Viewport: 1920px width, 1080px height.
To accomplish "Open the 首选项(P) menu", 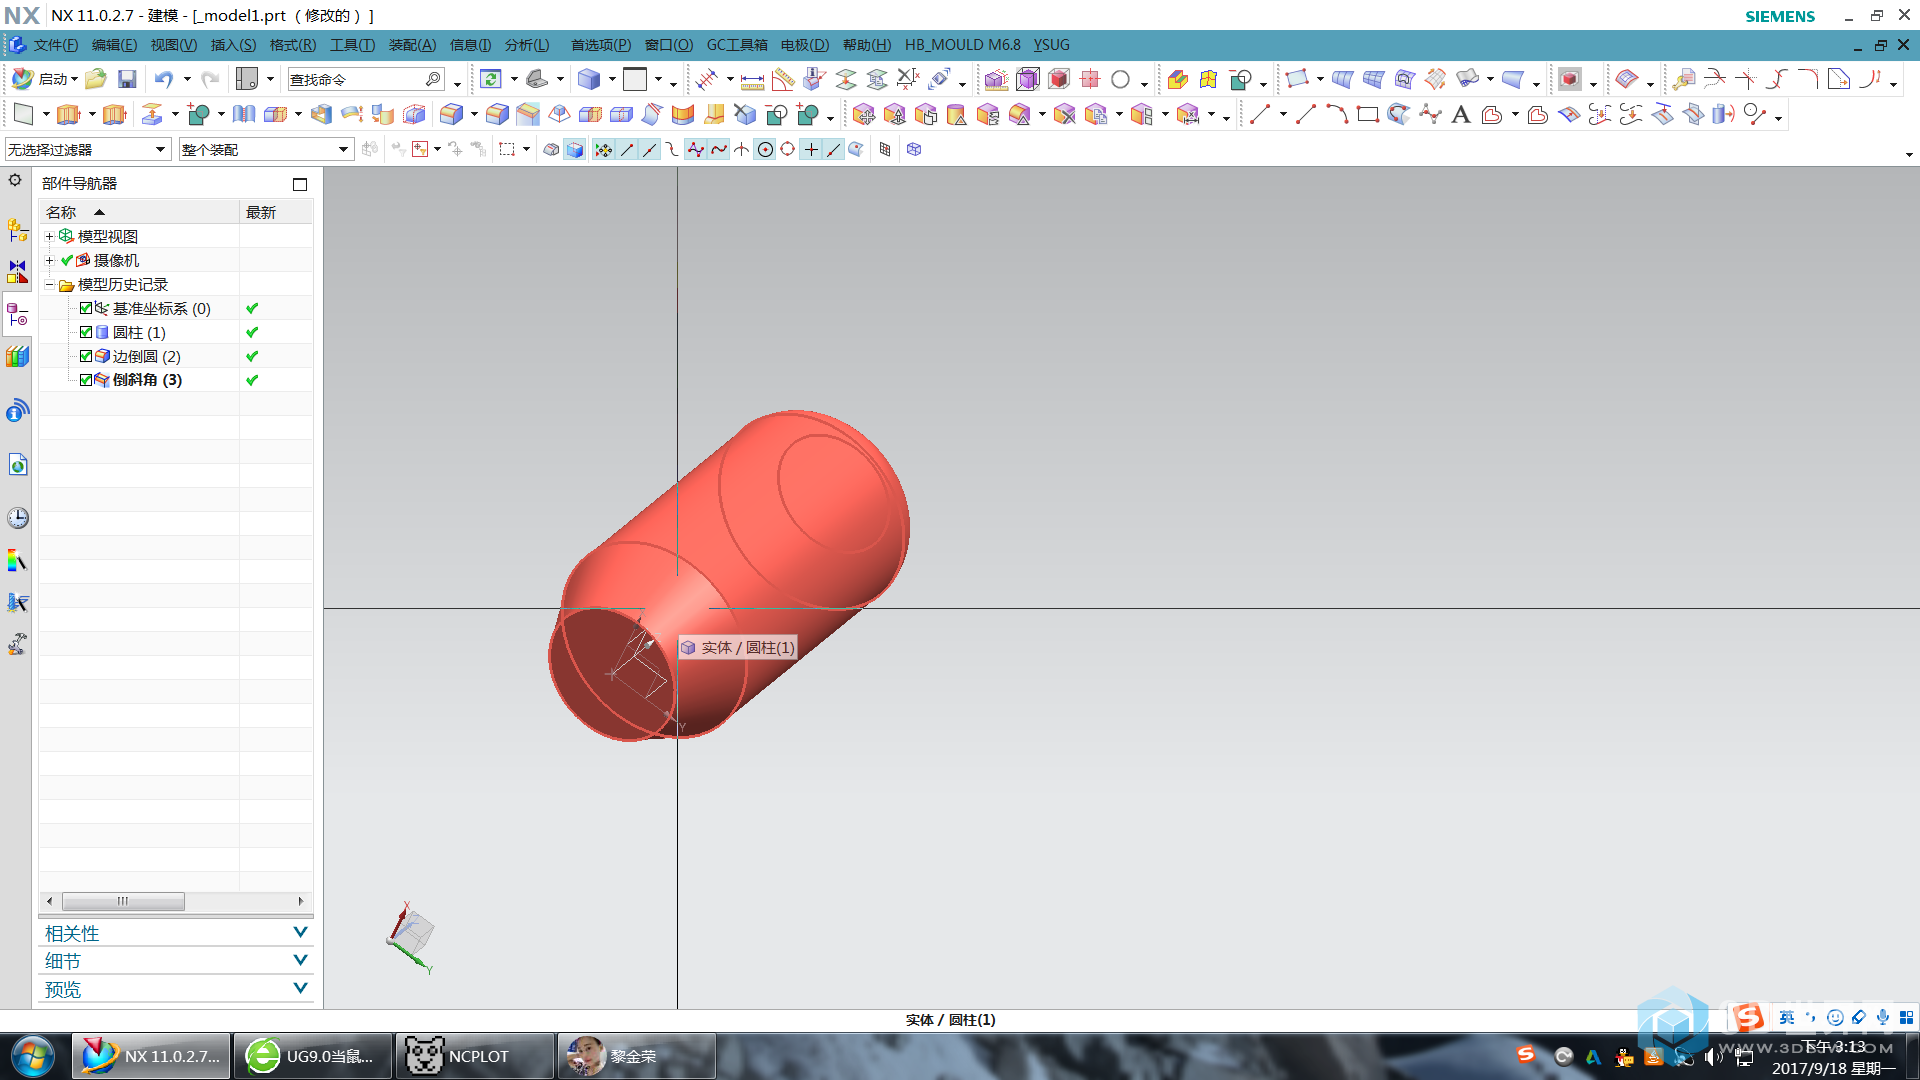I will click(601, 45).
